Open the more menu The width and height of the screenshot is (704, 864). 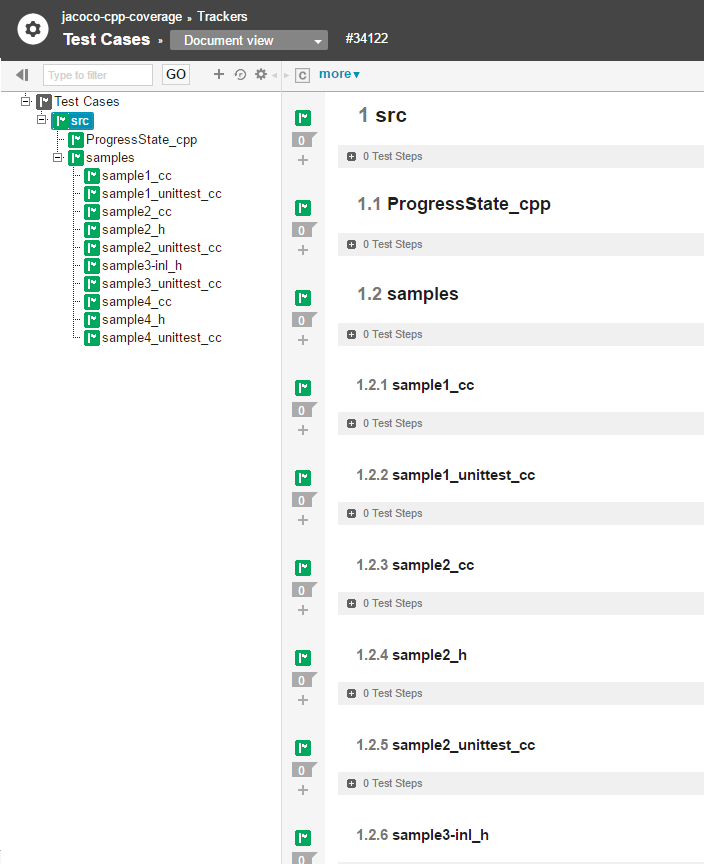(x=339, y=74)
